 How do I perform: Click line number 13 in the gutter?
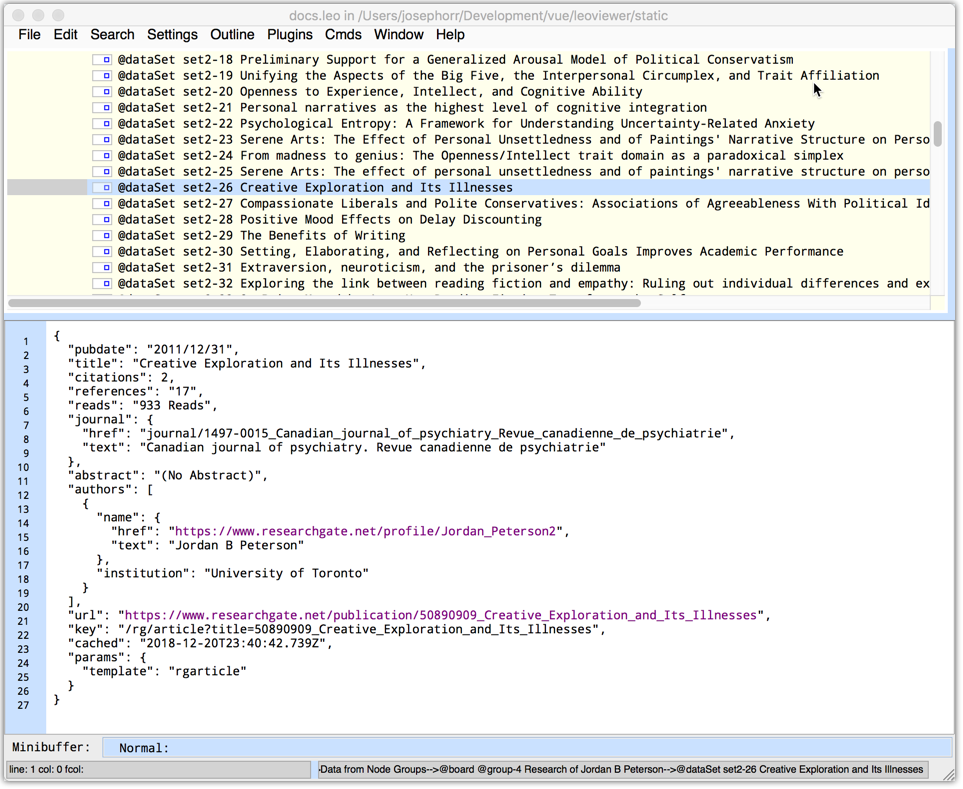(23, 510)
